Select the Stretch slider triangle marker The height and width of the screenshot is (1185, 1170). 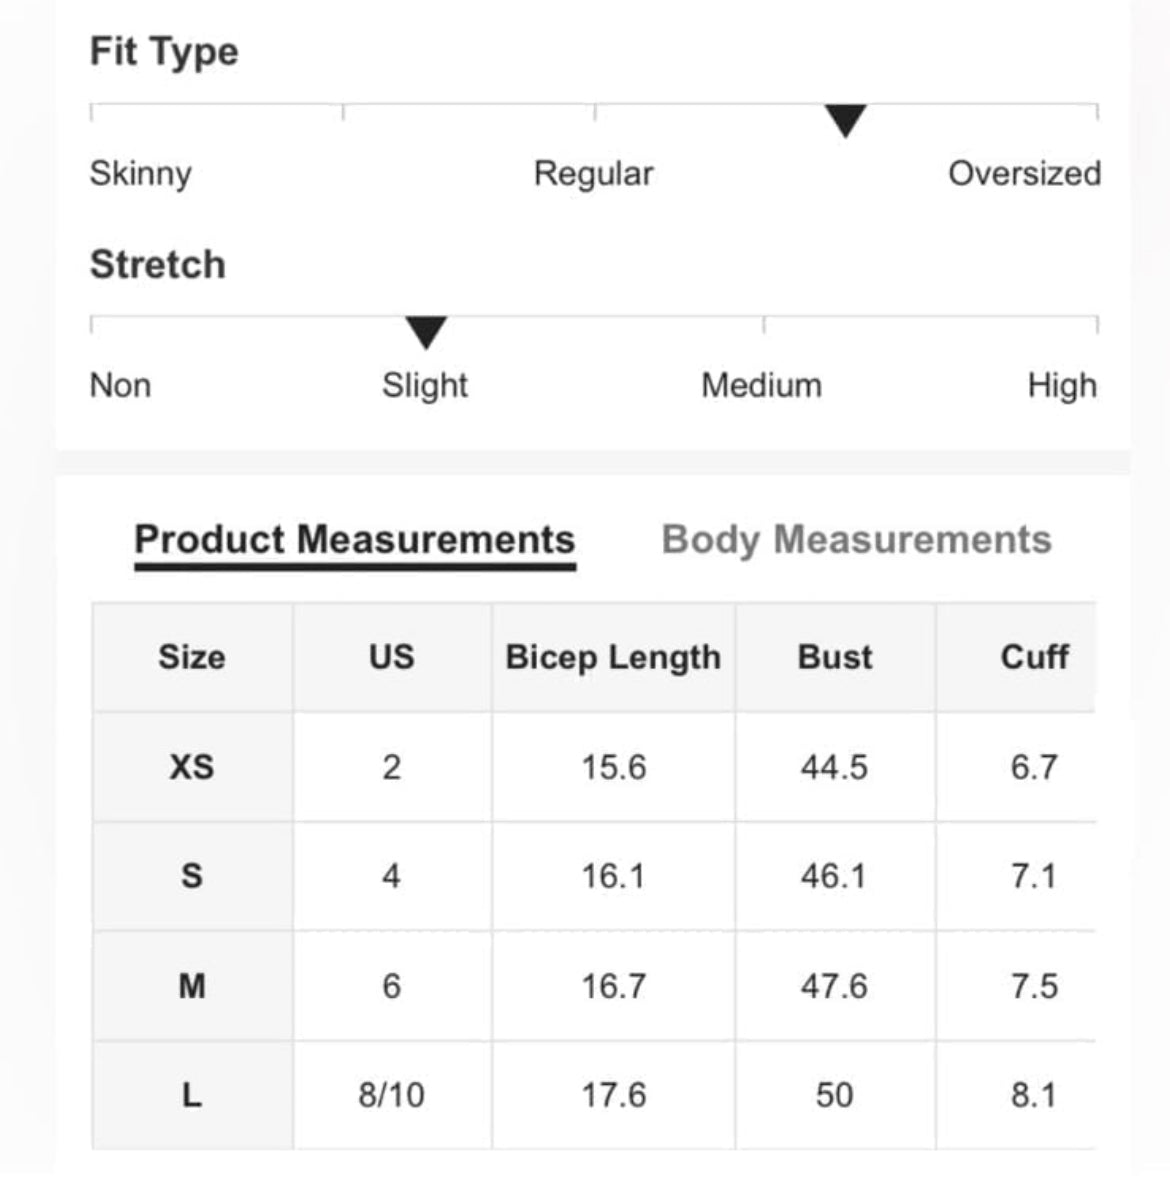[426, 333]
